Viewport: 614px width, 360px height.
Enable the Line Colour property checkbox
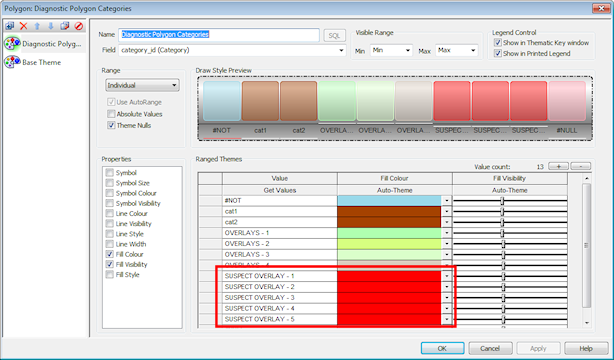pyautogui.click(x=110, y=213)
